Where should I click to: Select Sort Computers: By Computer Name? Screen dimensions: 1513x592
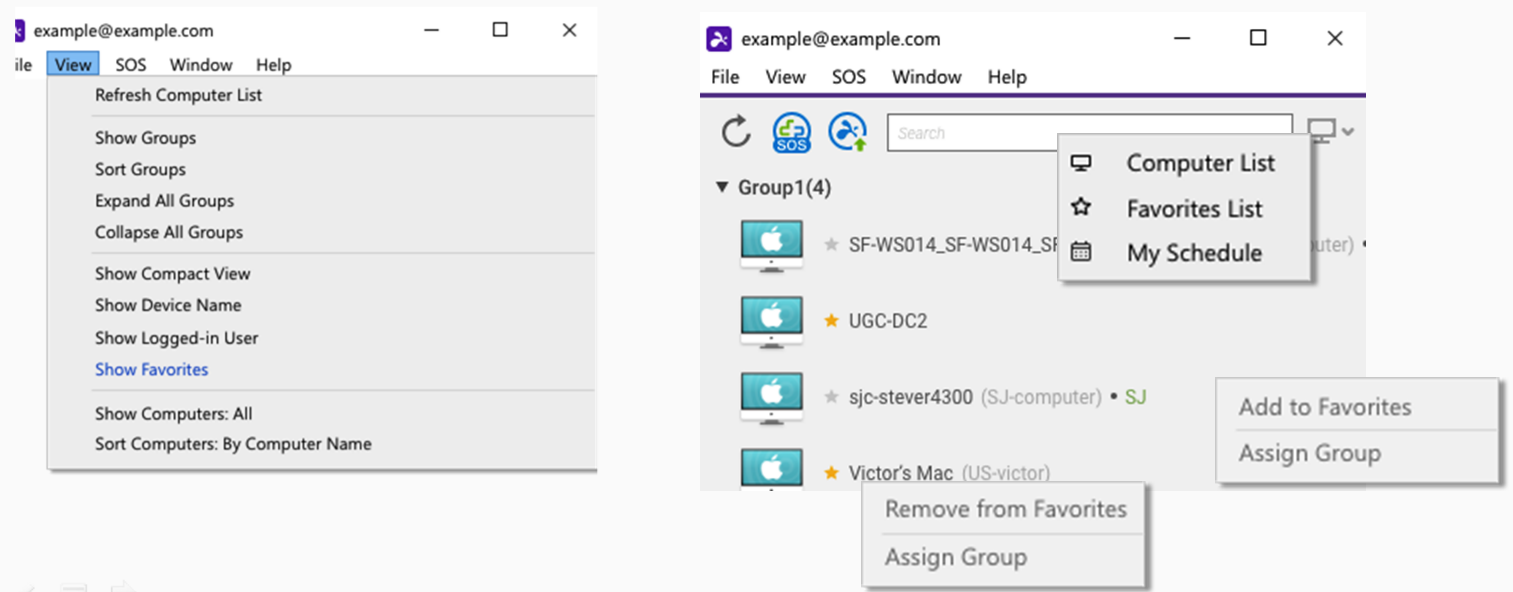(233, 444)
